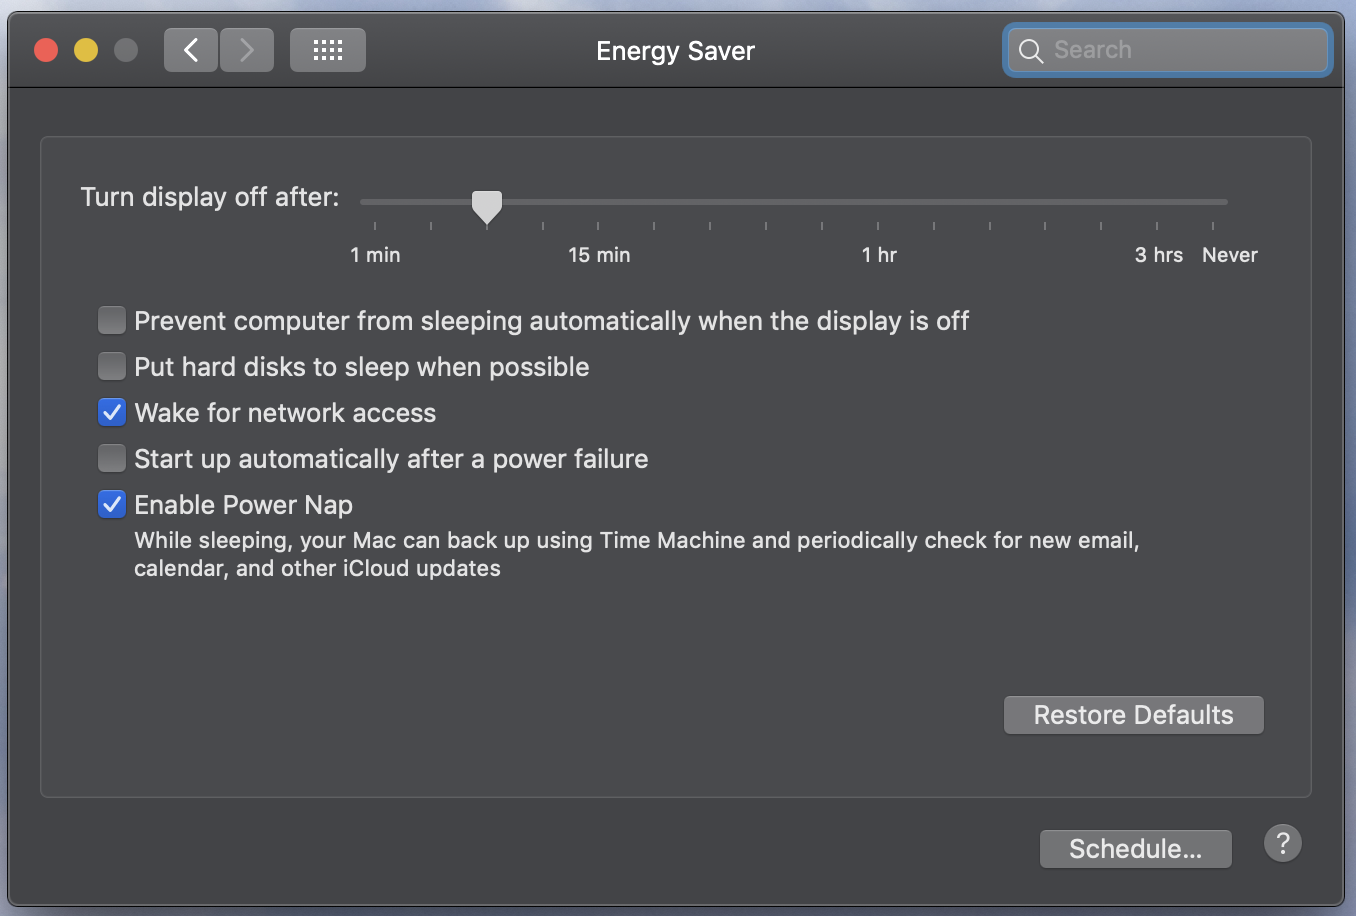
Task: Click the gray zoom window button
Action: click(126, 50)
